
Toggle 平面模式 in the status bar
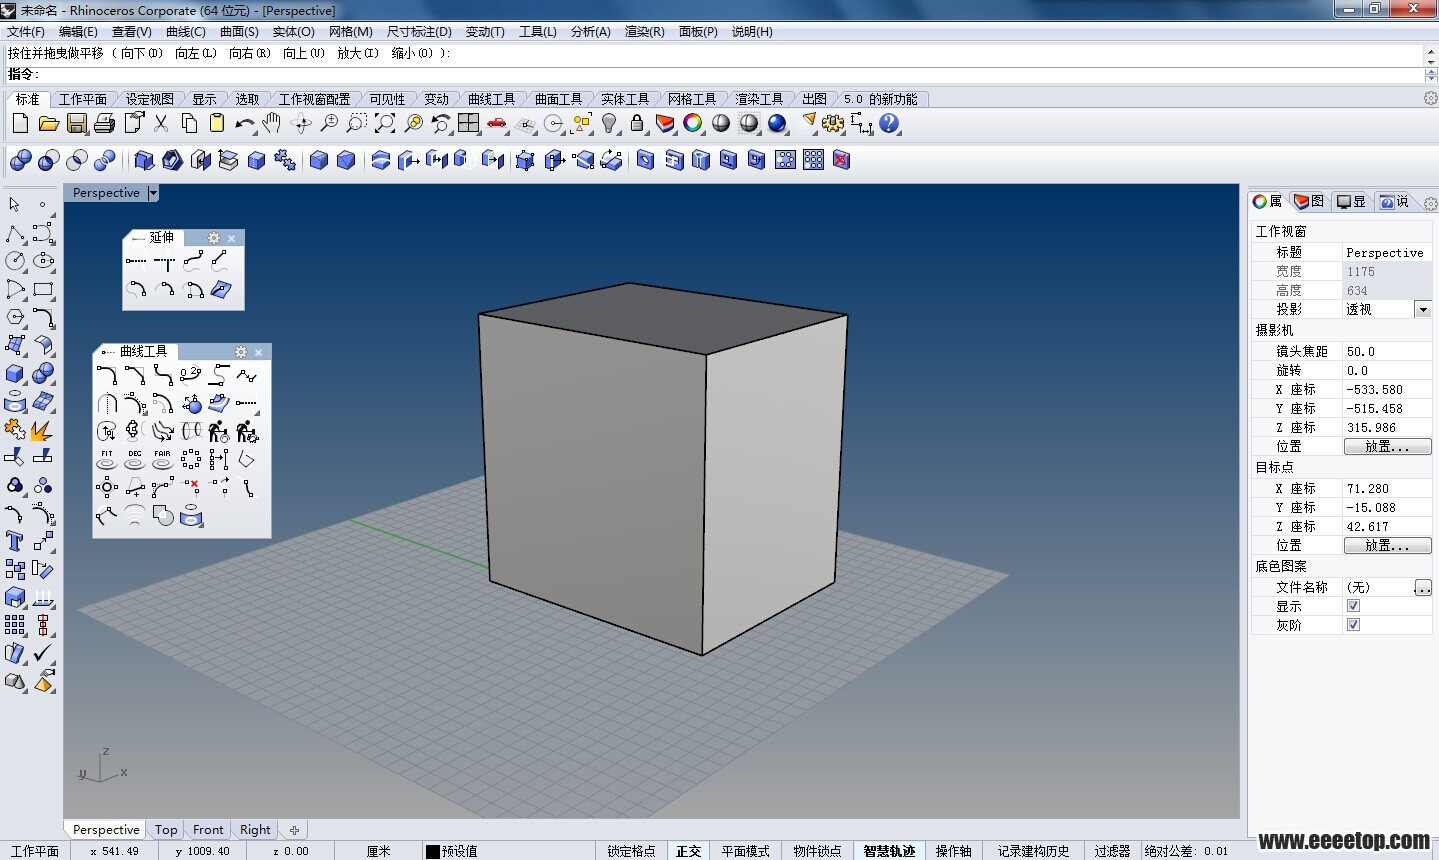pos(746,851)
